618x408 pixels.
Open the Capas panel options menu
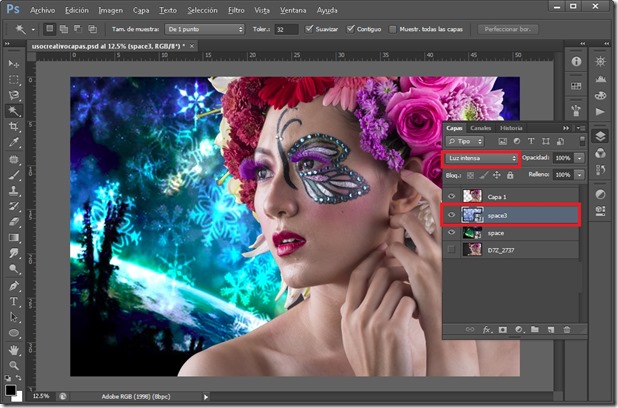[581, 128]
